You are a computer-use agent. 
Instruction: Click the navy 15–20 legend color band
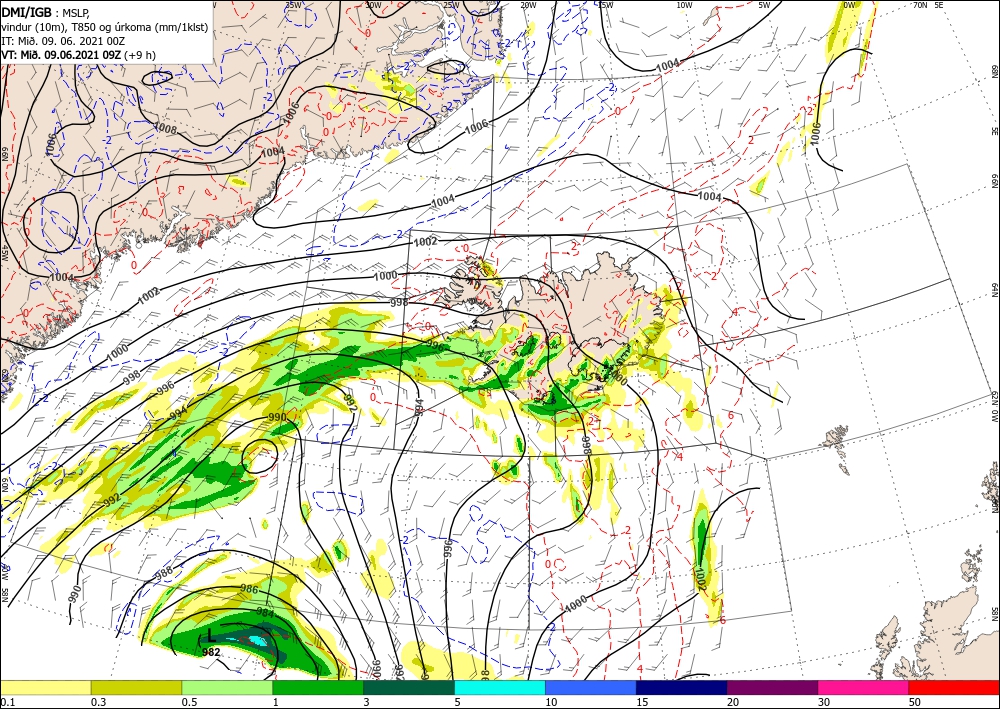[682, 687]
